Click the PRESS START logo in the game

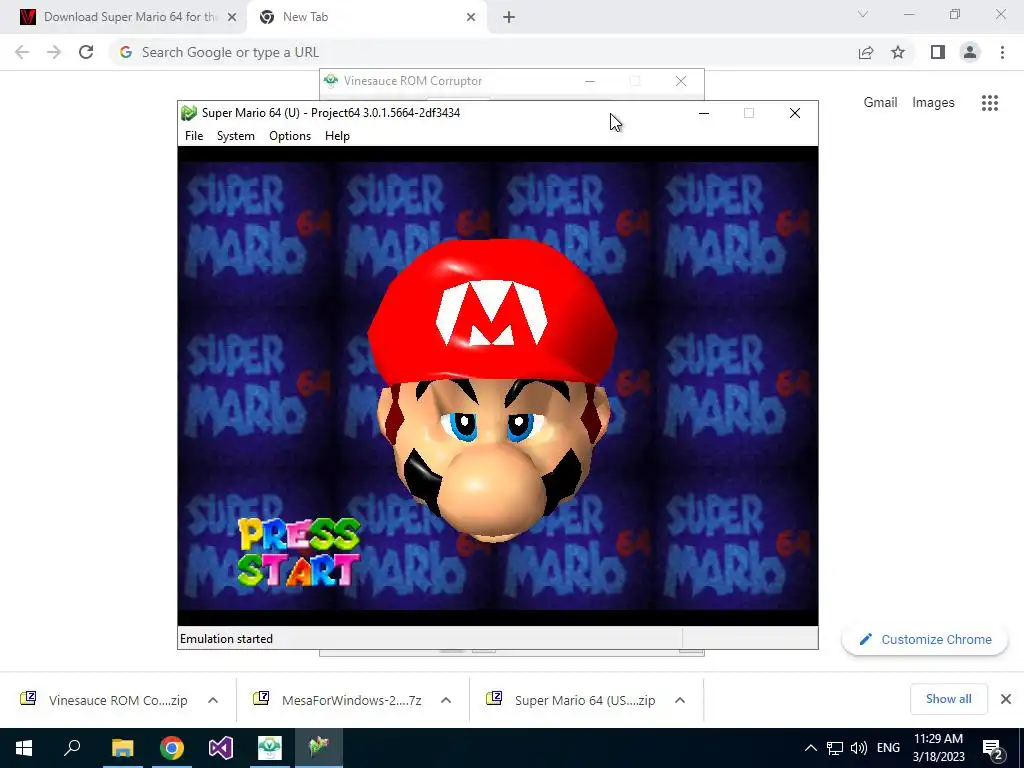[299, 552]
